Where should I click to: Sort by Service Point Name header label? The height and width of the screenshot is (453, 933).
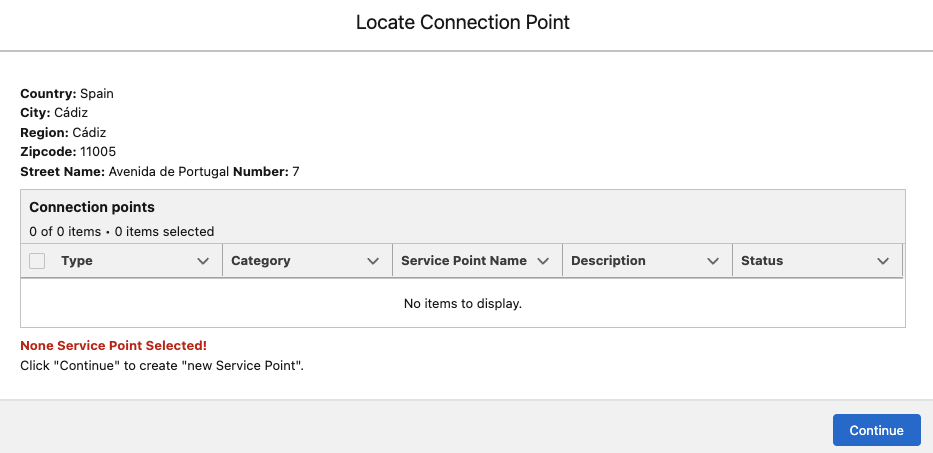[x=464, y=261]
